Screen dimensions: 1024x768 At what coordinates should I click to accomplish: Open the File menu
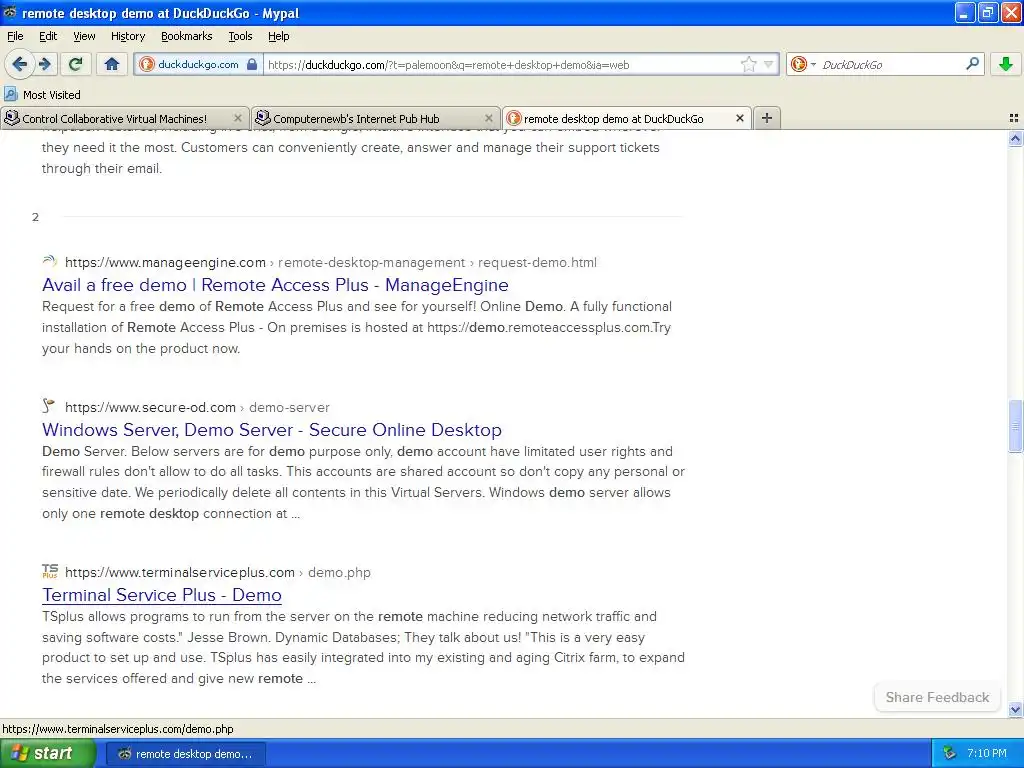15,36
